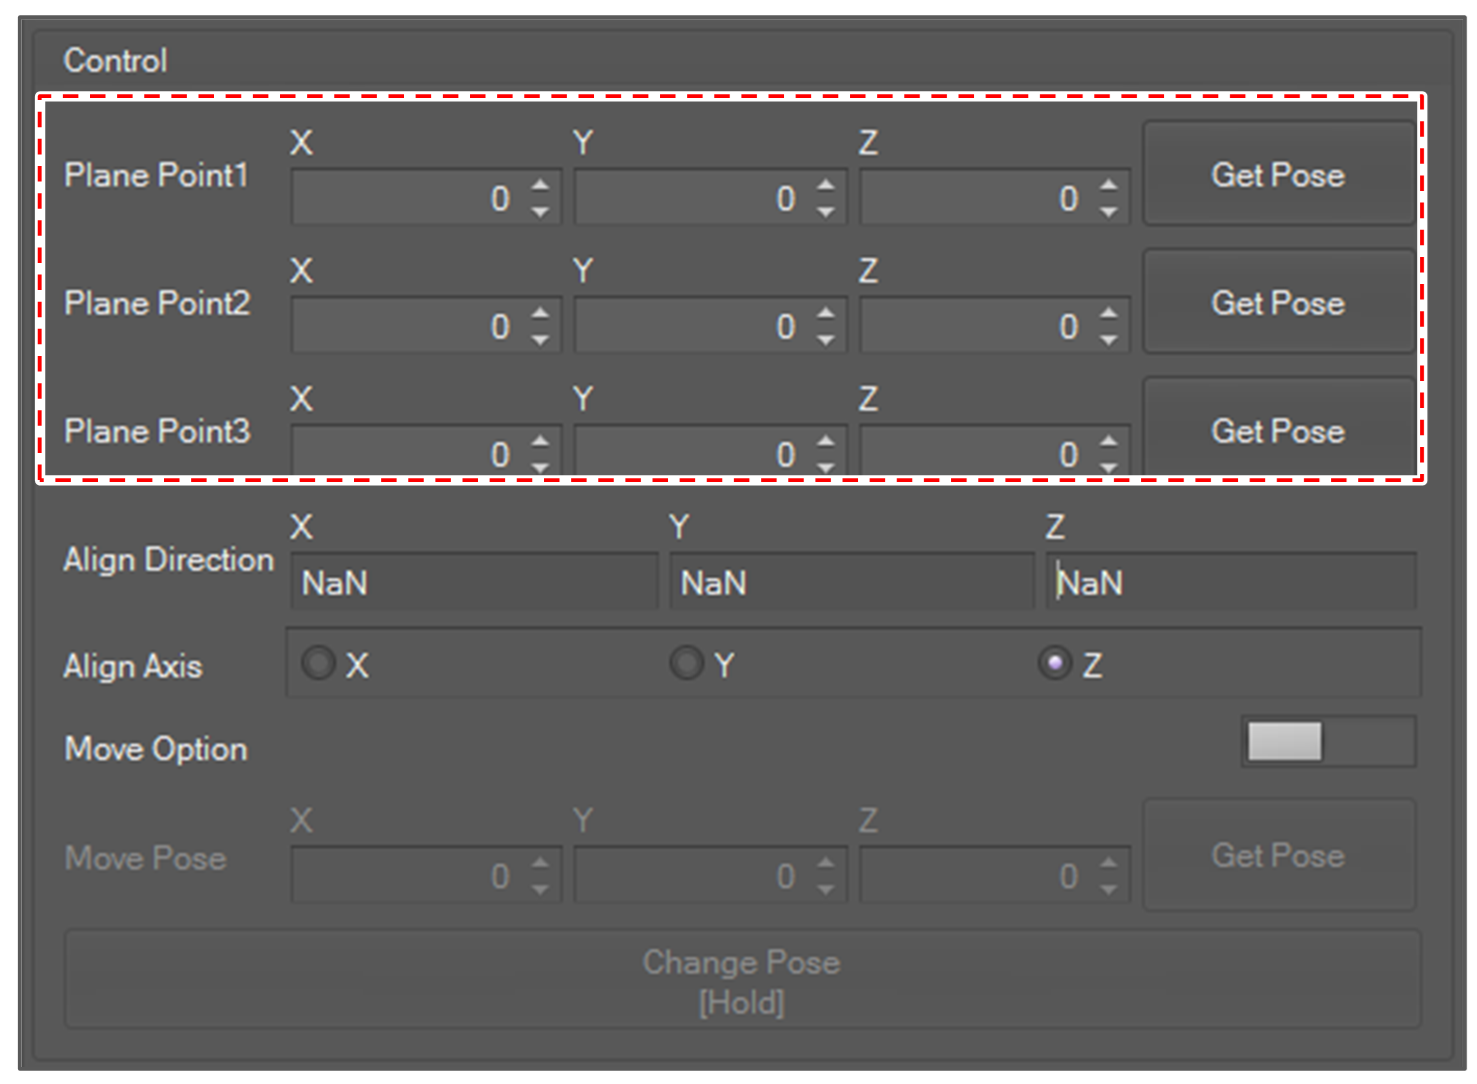Viewport: 1477px width, 1084px height.
Task: Toggle the Move Option switch
Action: [1328, 742]
